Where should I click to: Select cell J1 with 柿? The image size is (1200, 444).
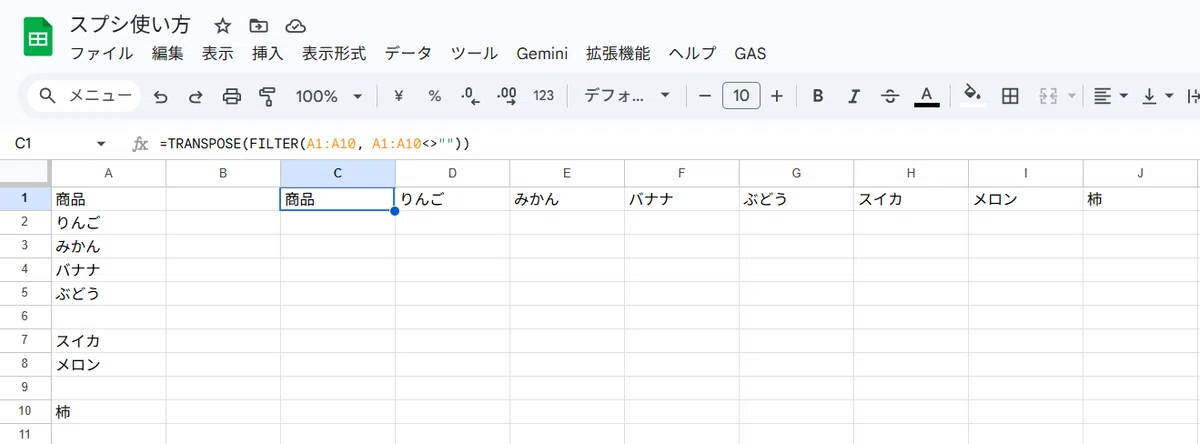1141,199
